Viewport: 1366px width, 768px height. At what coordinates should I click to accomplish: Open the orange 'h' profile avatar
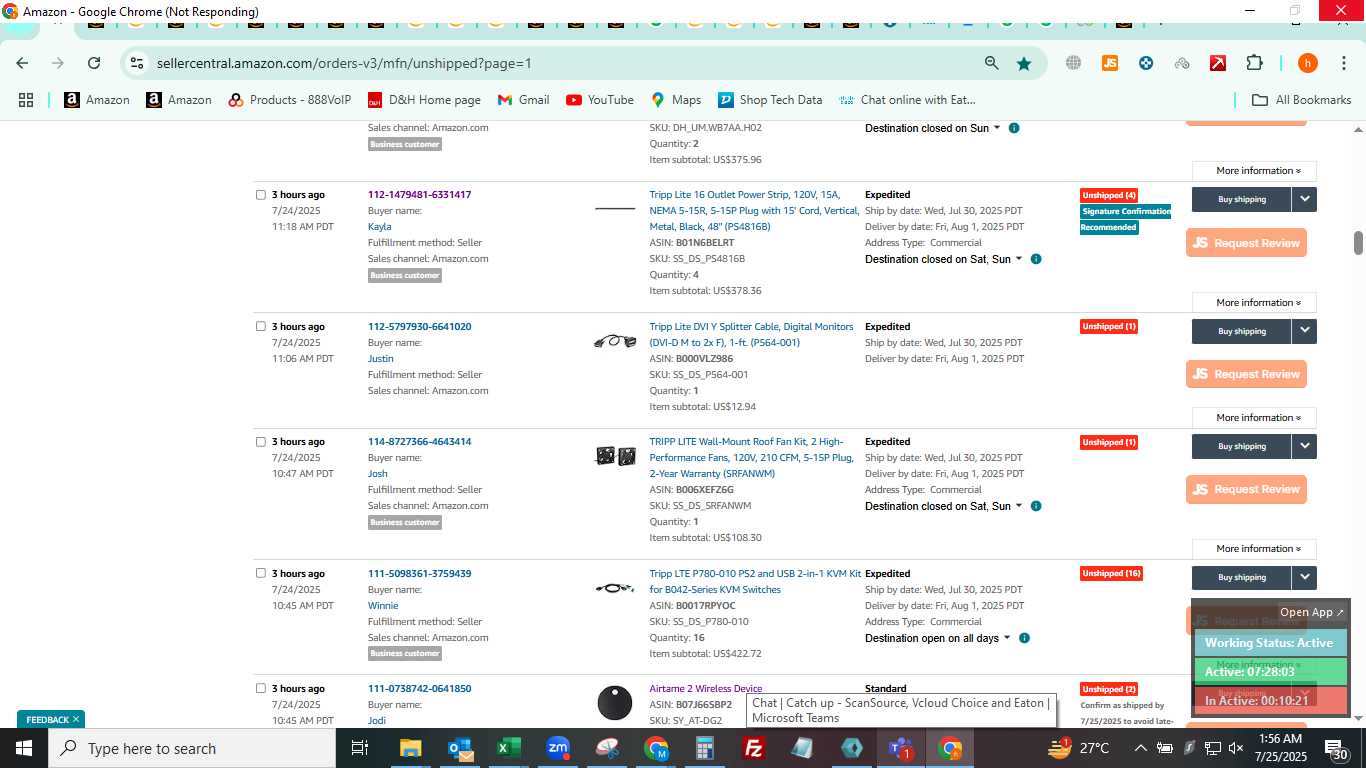pyautogui.click(x=1307, y=63)
